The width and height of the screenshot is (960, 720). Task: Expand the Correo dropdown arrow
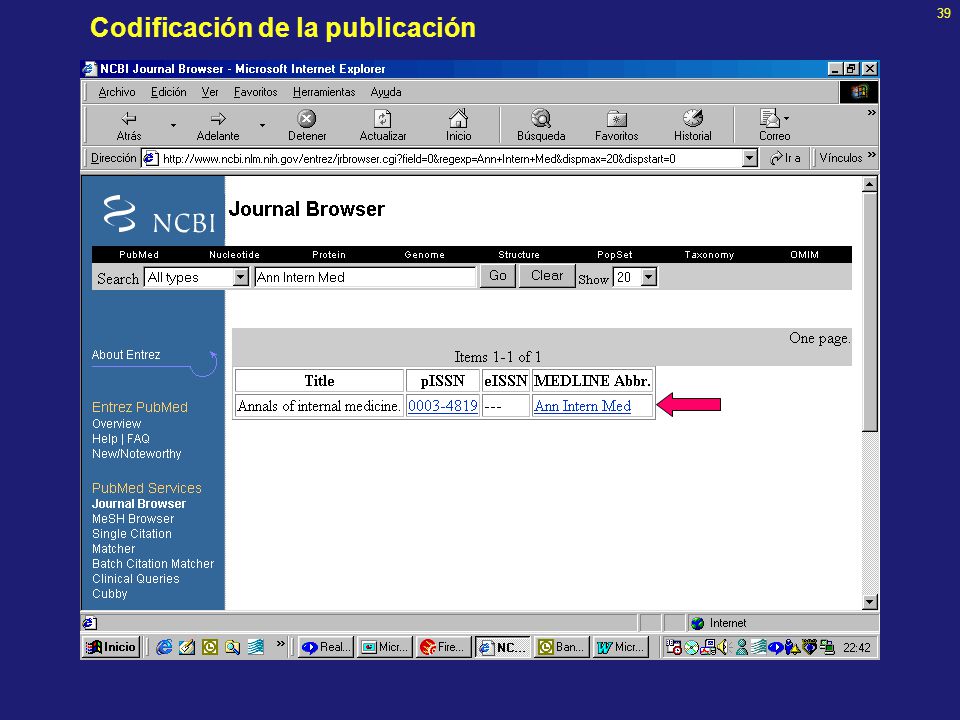(787, 118)
